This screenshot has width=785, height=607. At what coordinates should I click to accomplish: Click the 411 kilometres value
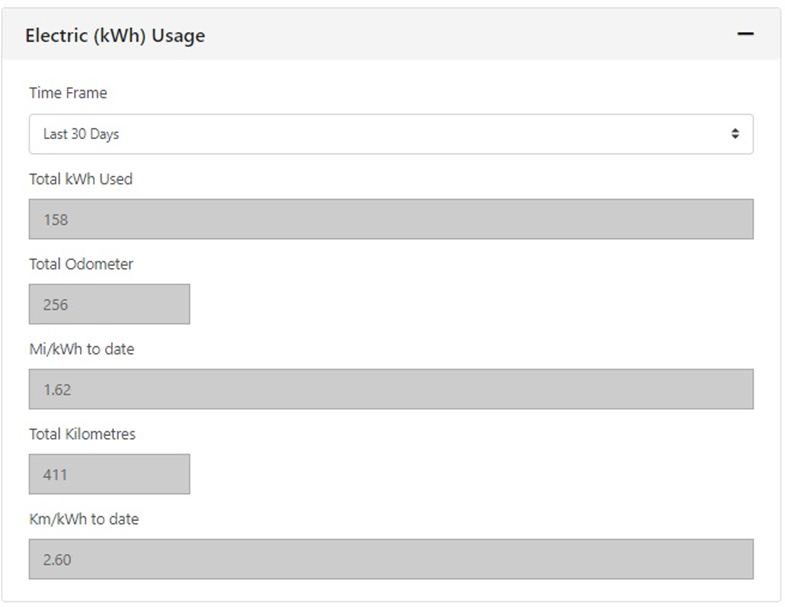55,474
